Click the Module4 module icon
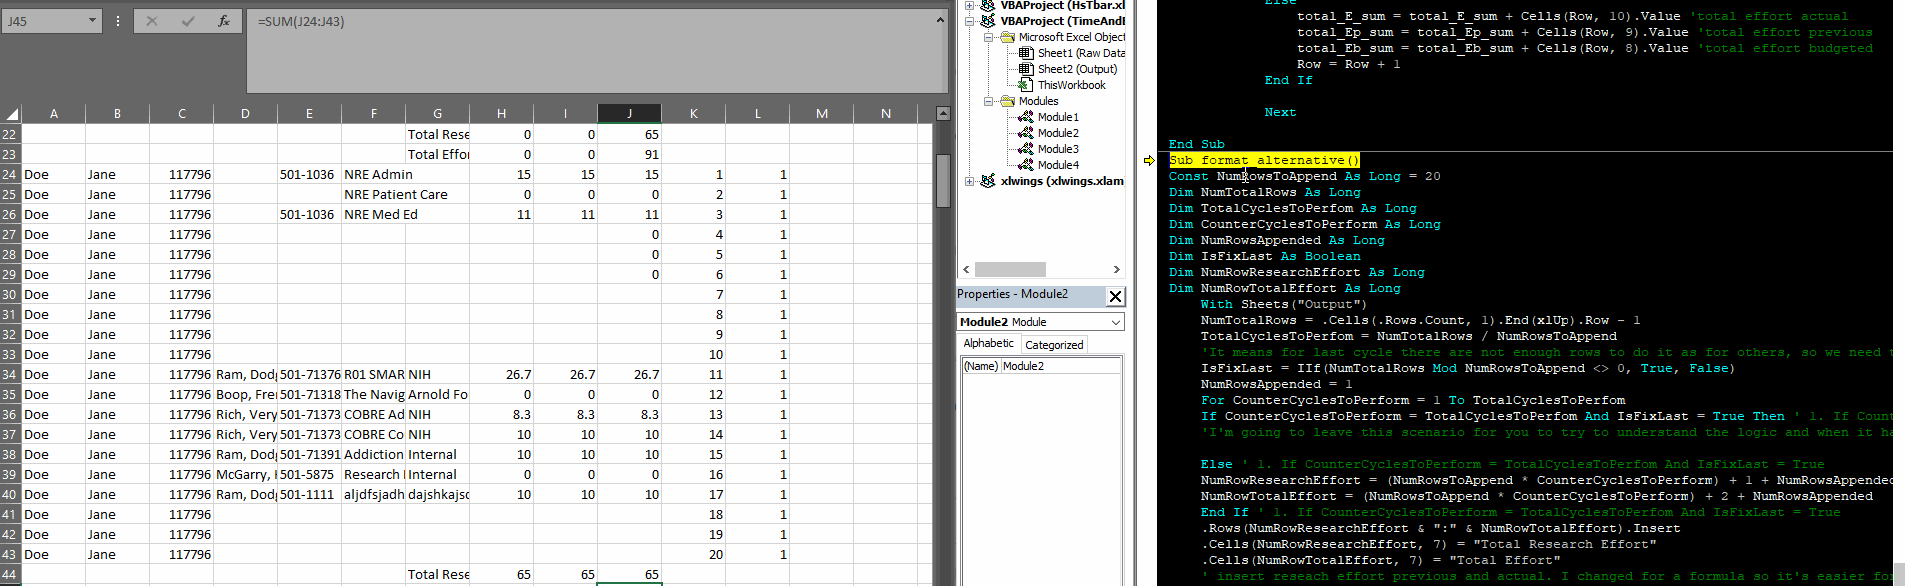 (1026, 165)
